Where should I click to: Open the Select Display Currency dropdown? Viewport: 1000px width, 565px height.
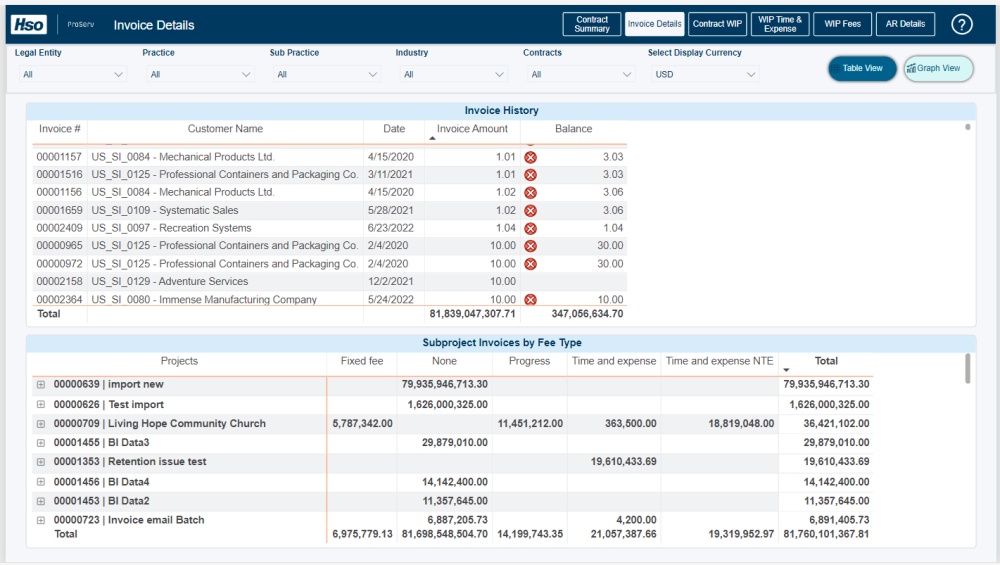pyautogui.click(x=705, y=74)
